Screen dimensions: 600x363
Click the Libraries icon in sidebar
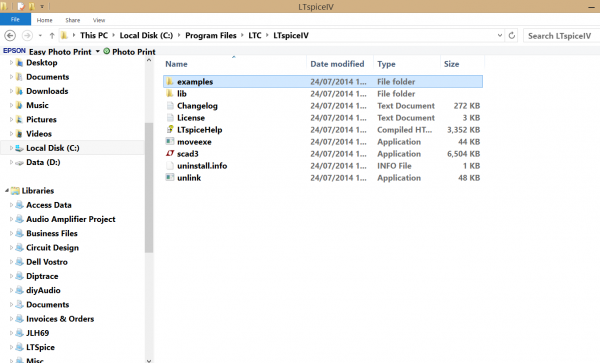click(15, 190)
